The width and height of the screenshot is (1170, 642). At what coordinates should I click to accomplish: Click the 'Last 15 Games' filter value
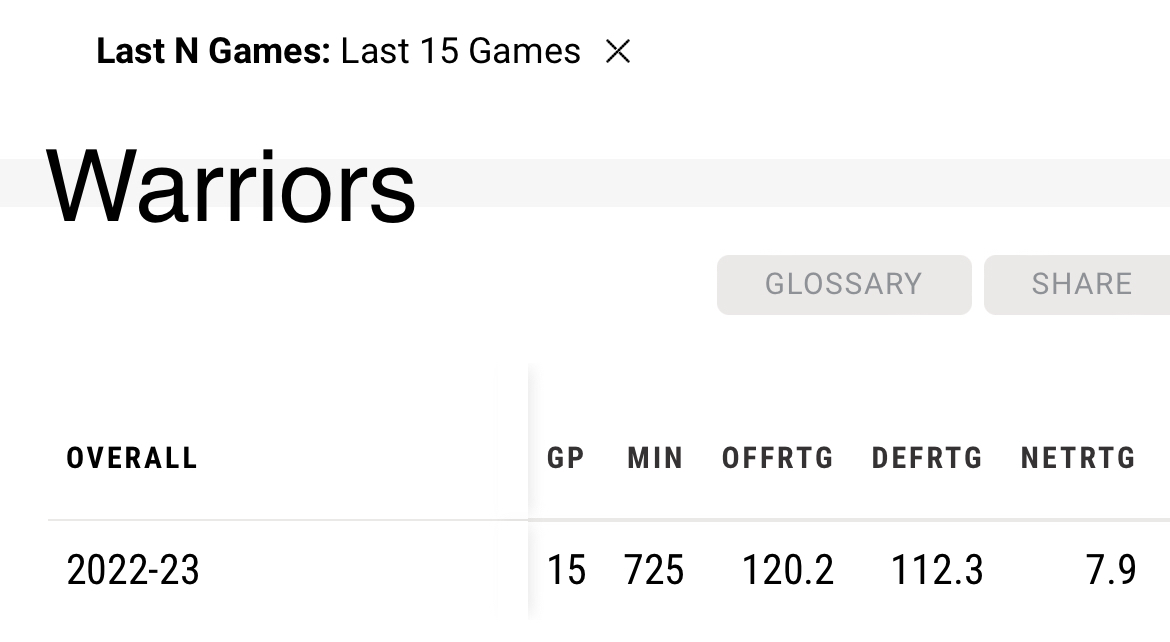point(460,52)
